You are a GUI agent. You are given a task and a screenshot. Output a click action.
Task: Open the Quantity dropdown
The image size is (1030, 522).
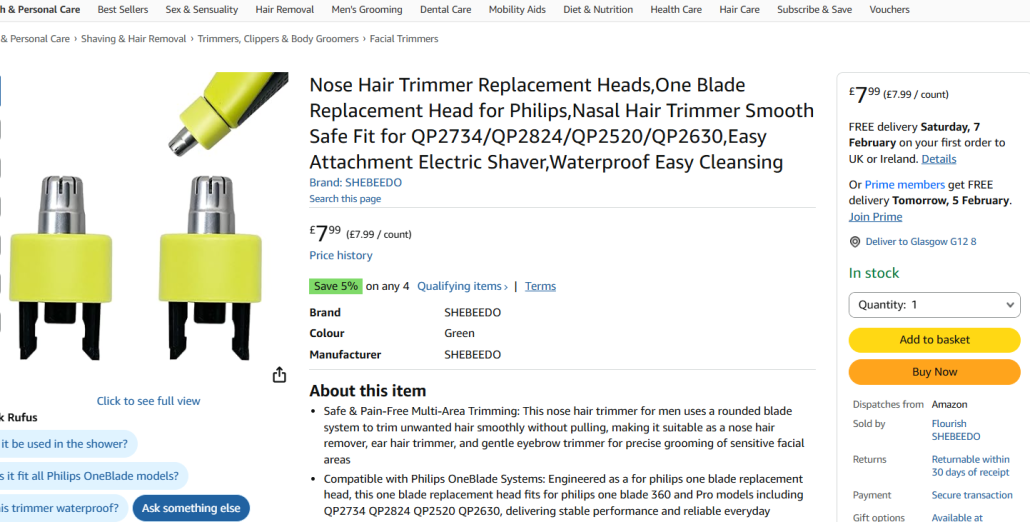(x=934, y=305)
